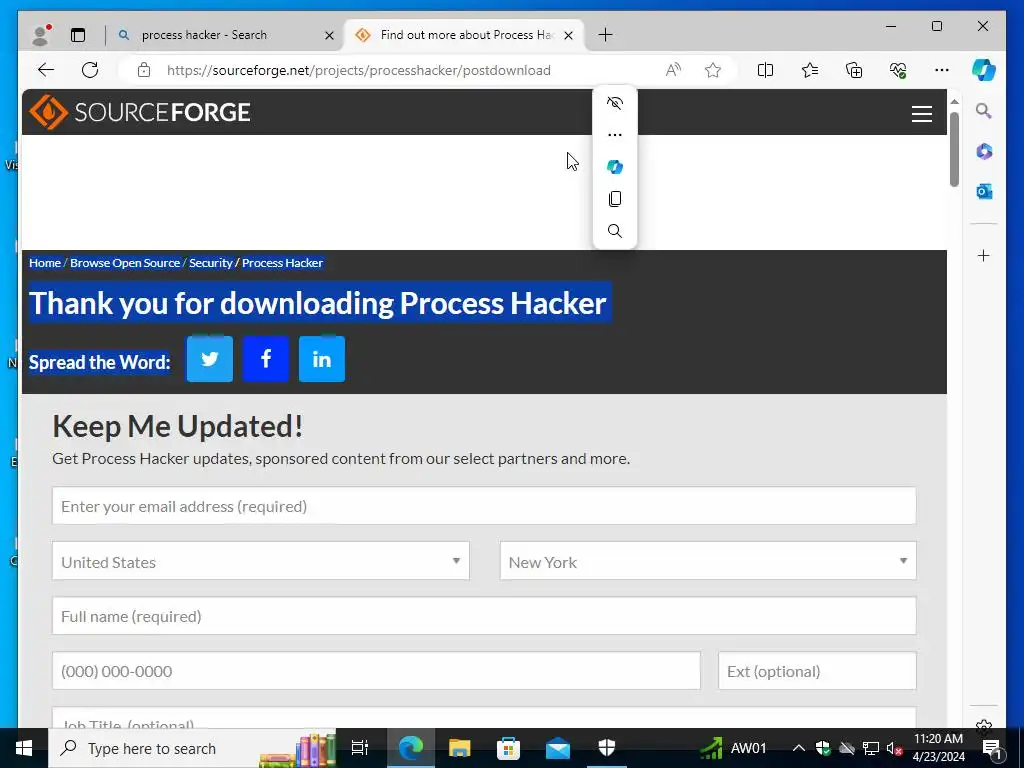Show hidden tray icons chevron
Viewport: 1024px width, 768px height.
(x=798, y=748)
